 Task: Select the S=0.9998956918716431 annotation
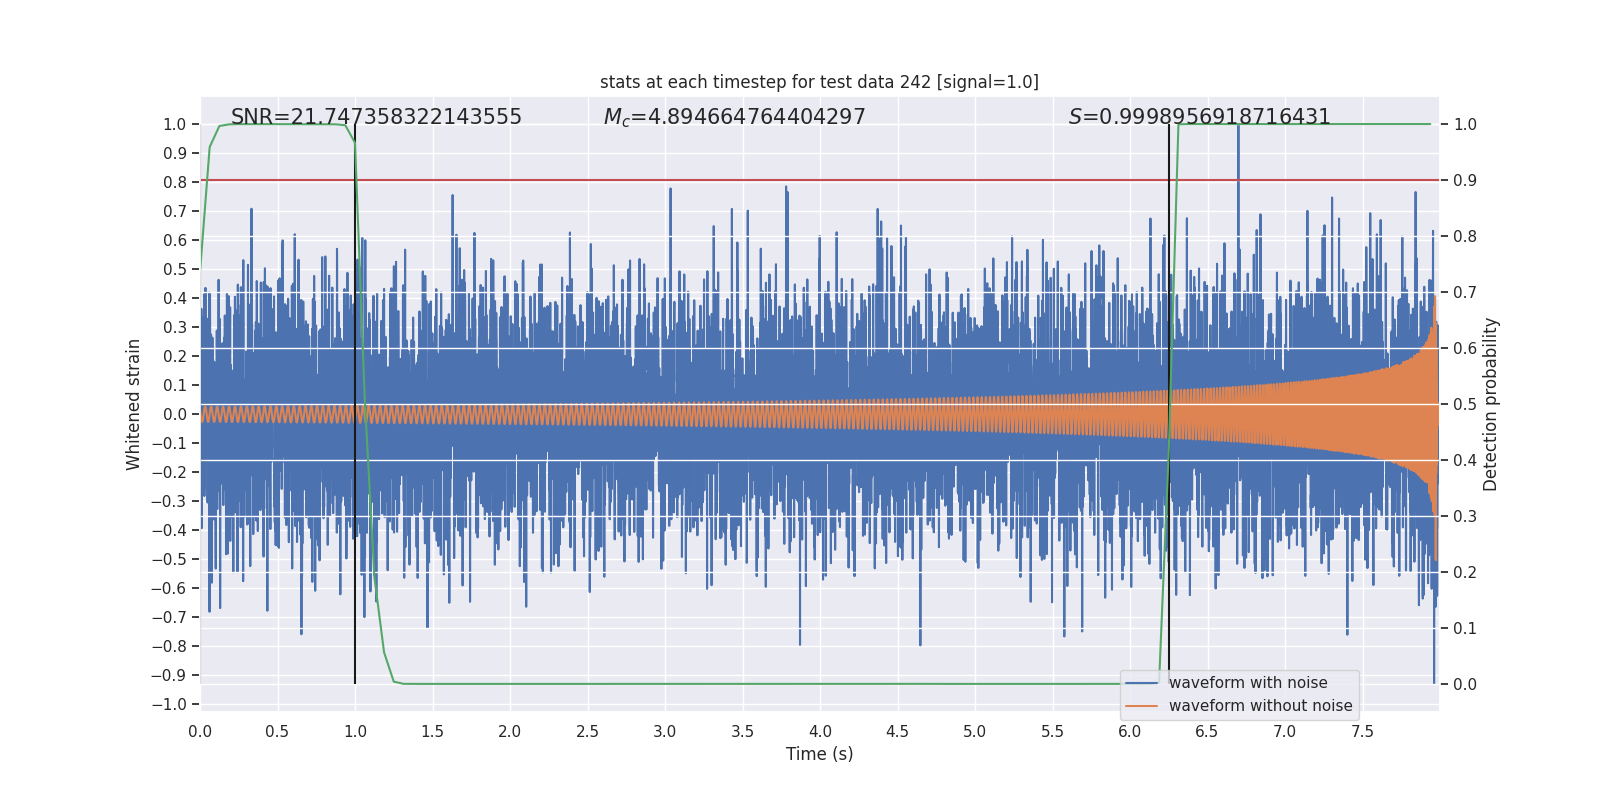coord(1200,117)
